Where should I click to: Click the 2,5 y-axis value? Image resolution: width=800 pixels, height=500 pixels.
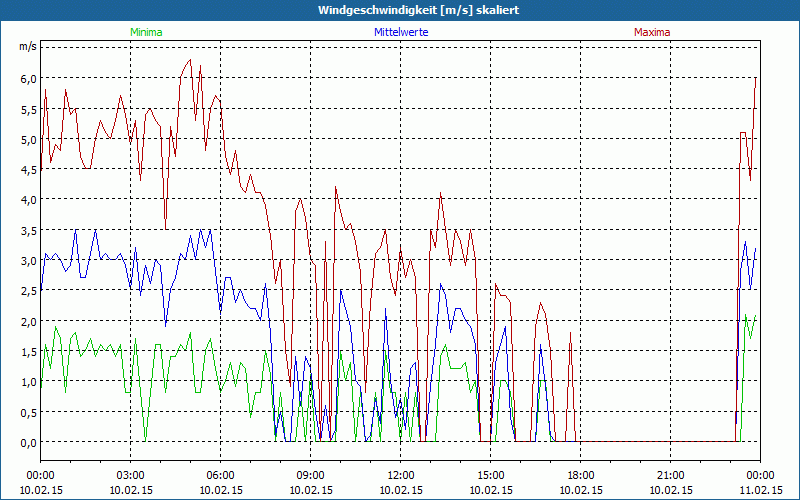[x=28, y=291]
